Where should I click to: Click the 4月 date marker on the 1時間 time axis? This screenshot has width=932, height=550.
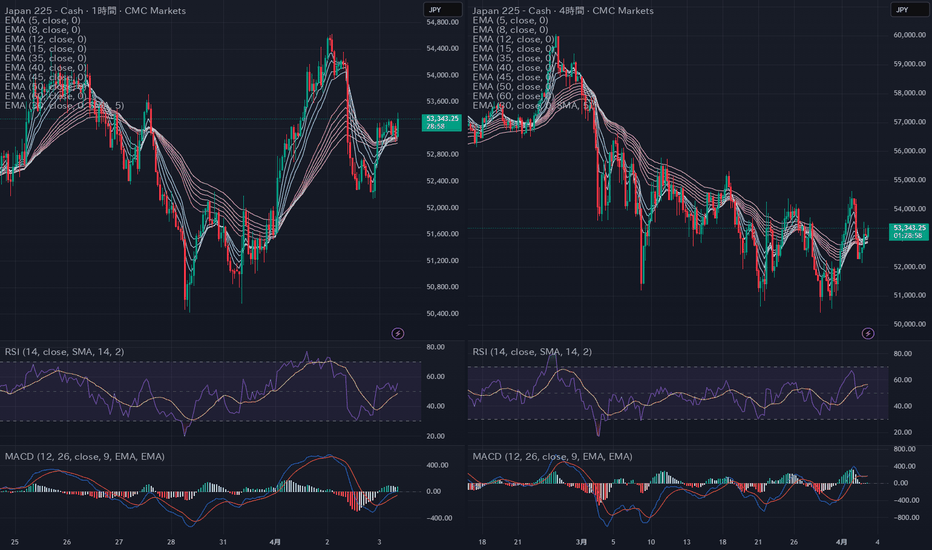coord(275,539)
